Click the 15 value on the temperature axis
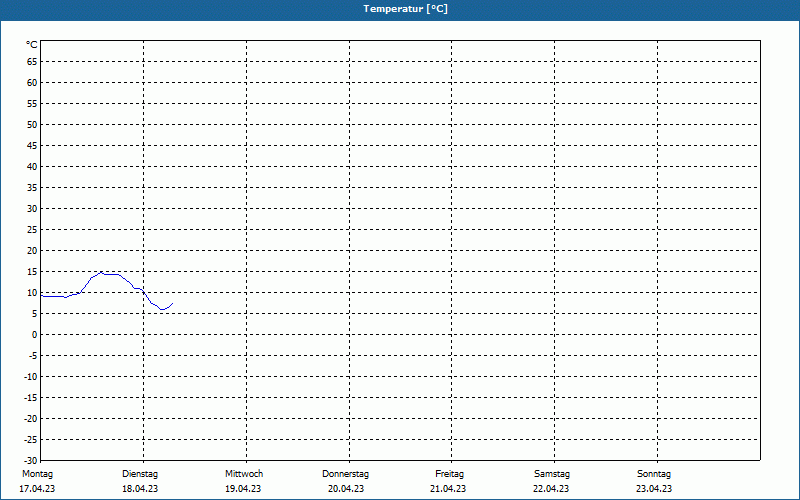The width and height of the screenshot is (800, 500). click(x=32, y=272)
